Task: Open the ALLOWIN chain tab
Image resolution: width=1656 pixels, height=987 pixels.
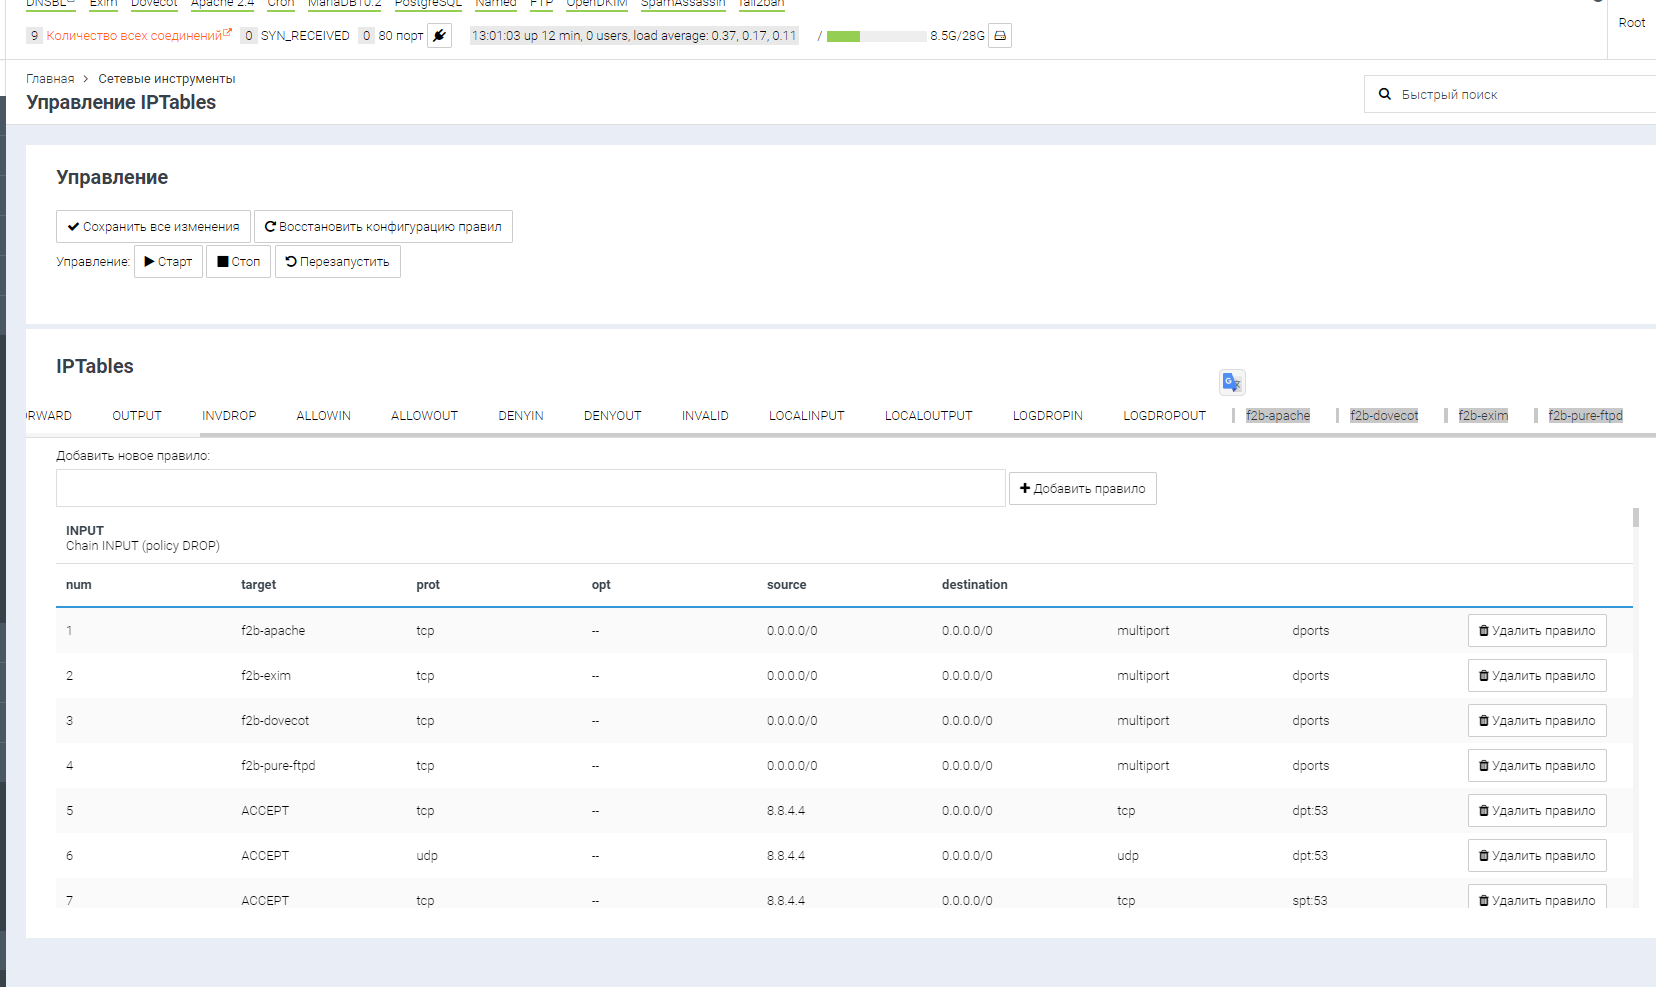Action: tap(323, 416)
